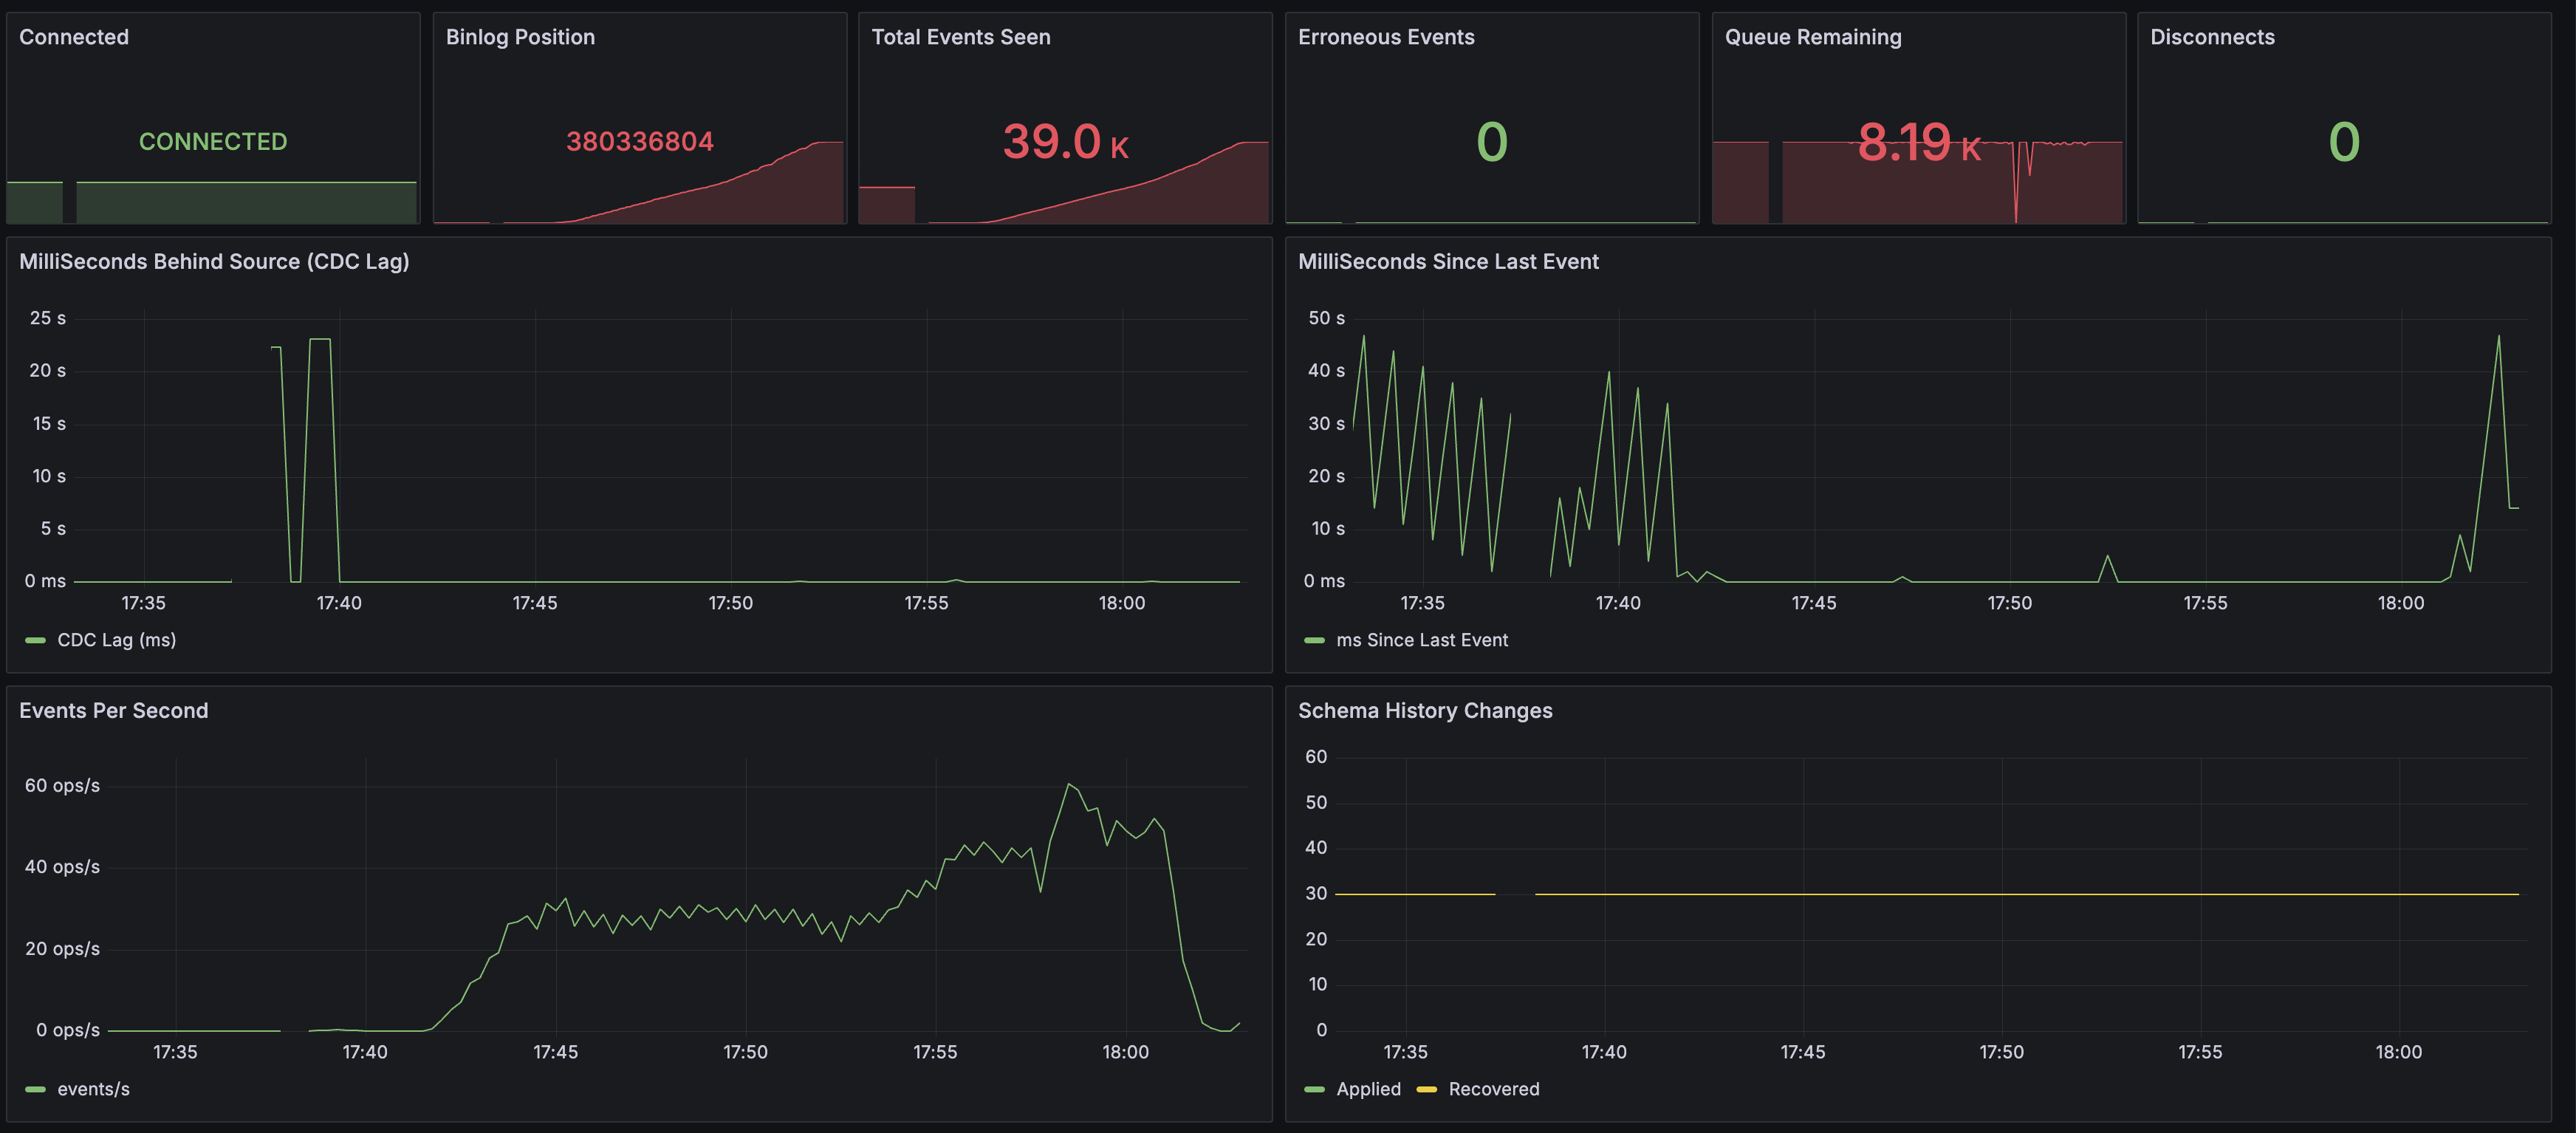Click the MilliSeconds Since Last Event title
This screenshot has width=2576, height=1133.
(1447, 261)
